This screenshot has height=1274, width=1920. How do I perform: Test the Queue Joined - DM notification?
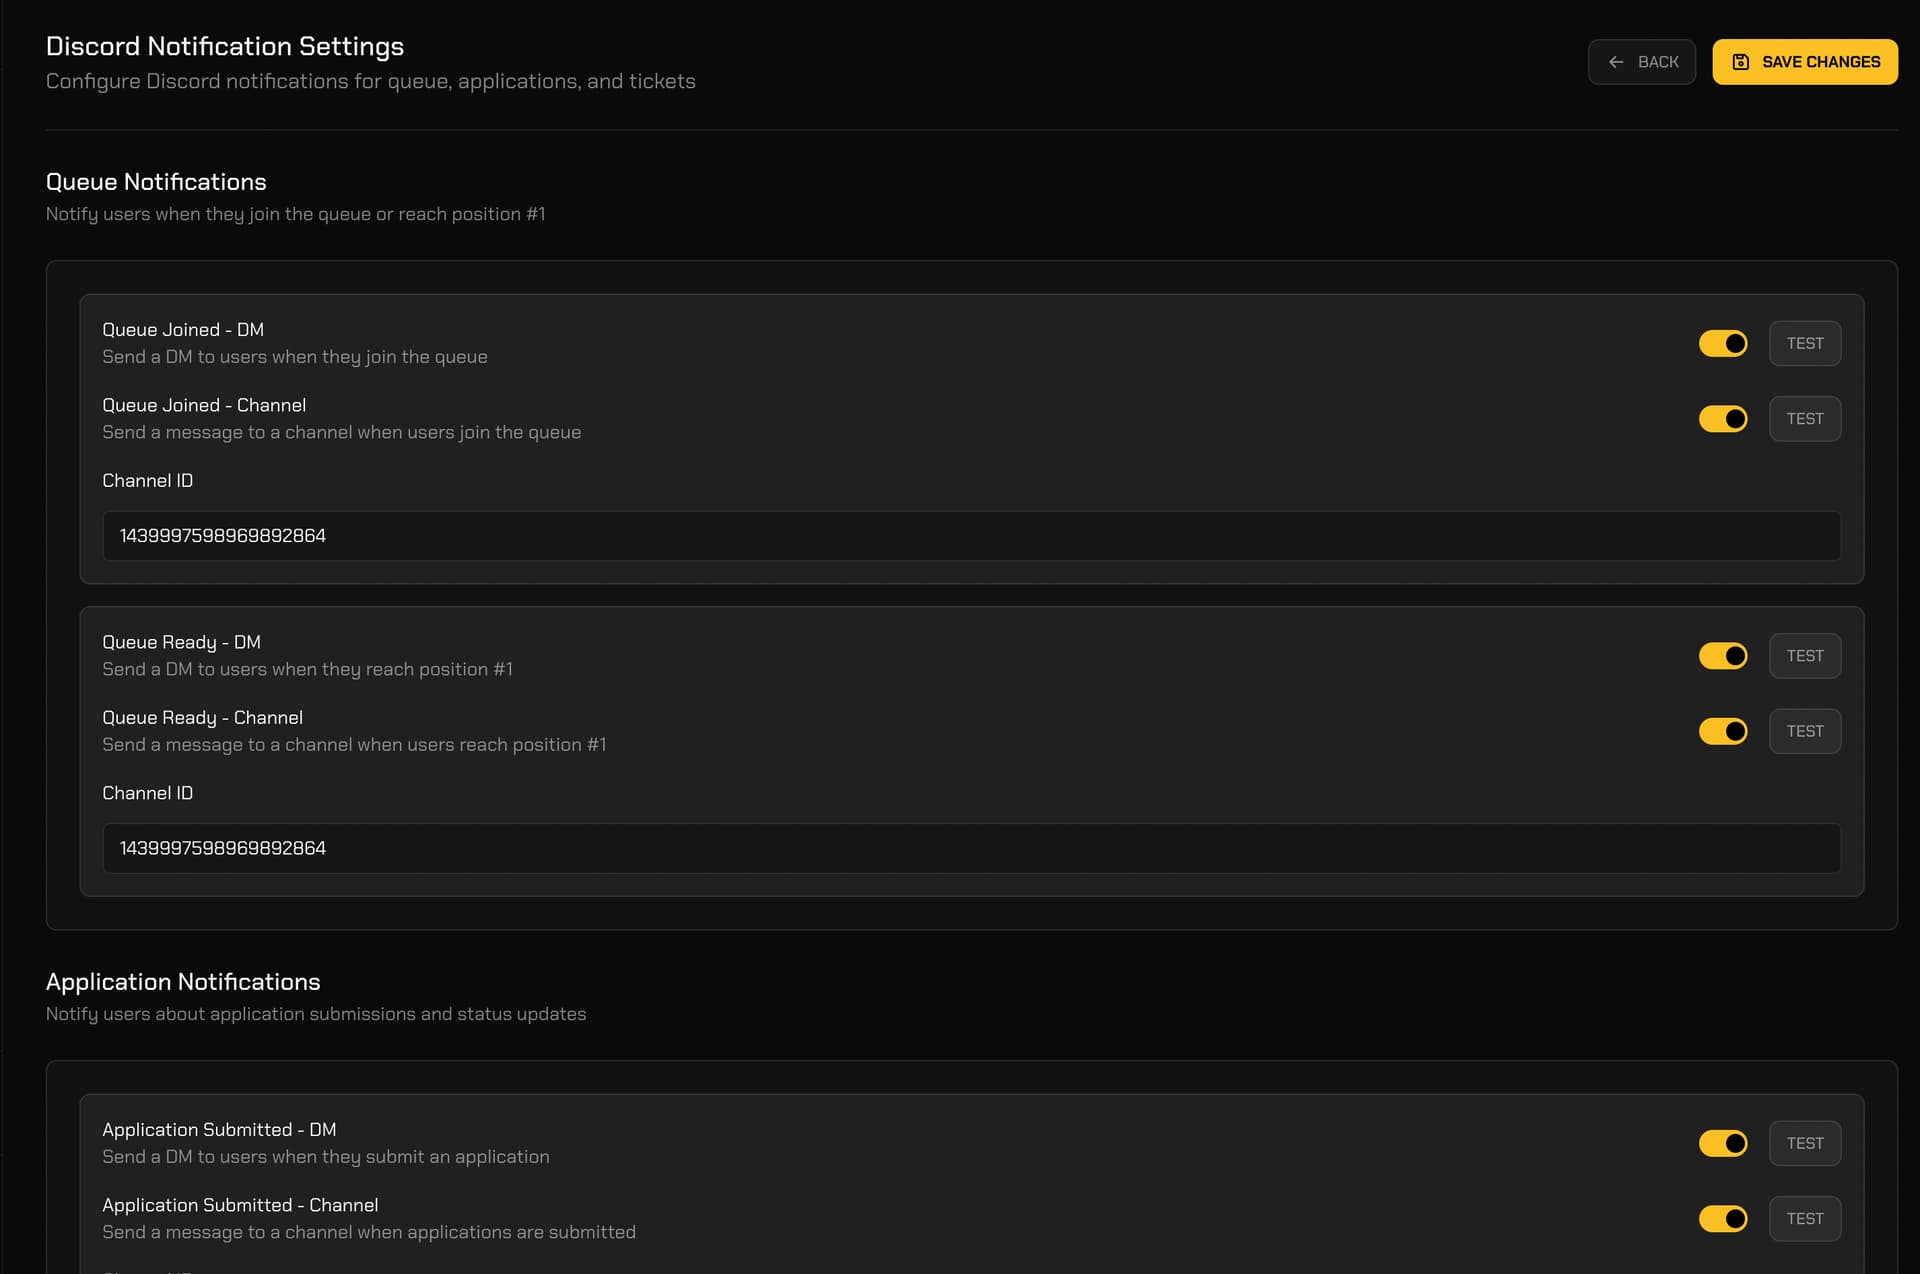click(x=1805, y=343)
